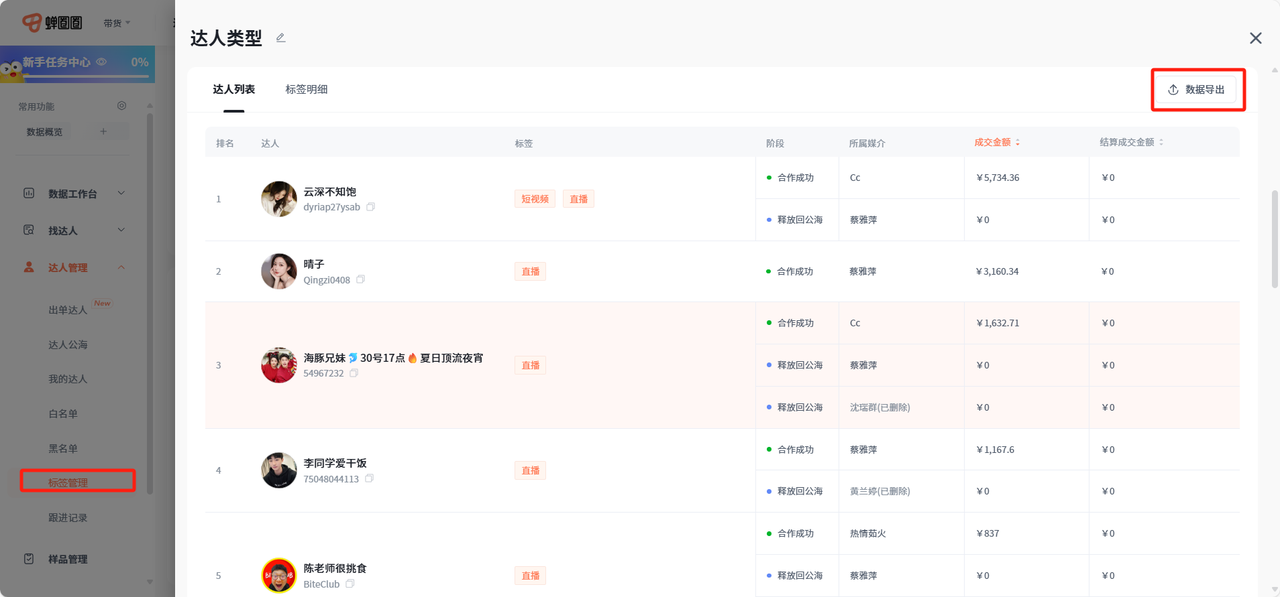
Task: Copy ID dyriap27ysab with copy icon
Action: tap(370, 207)
